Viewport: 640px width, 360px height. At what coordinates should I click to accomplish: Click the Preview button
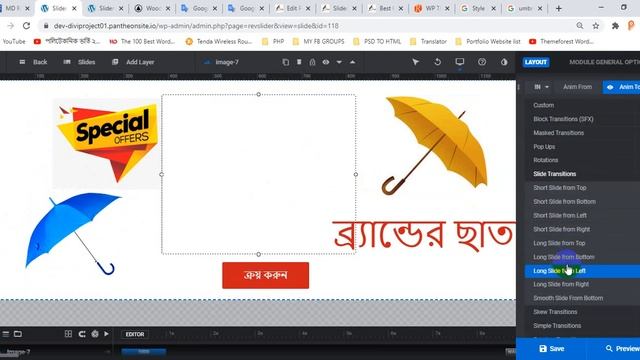click(622, 349)
